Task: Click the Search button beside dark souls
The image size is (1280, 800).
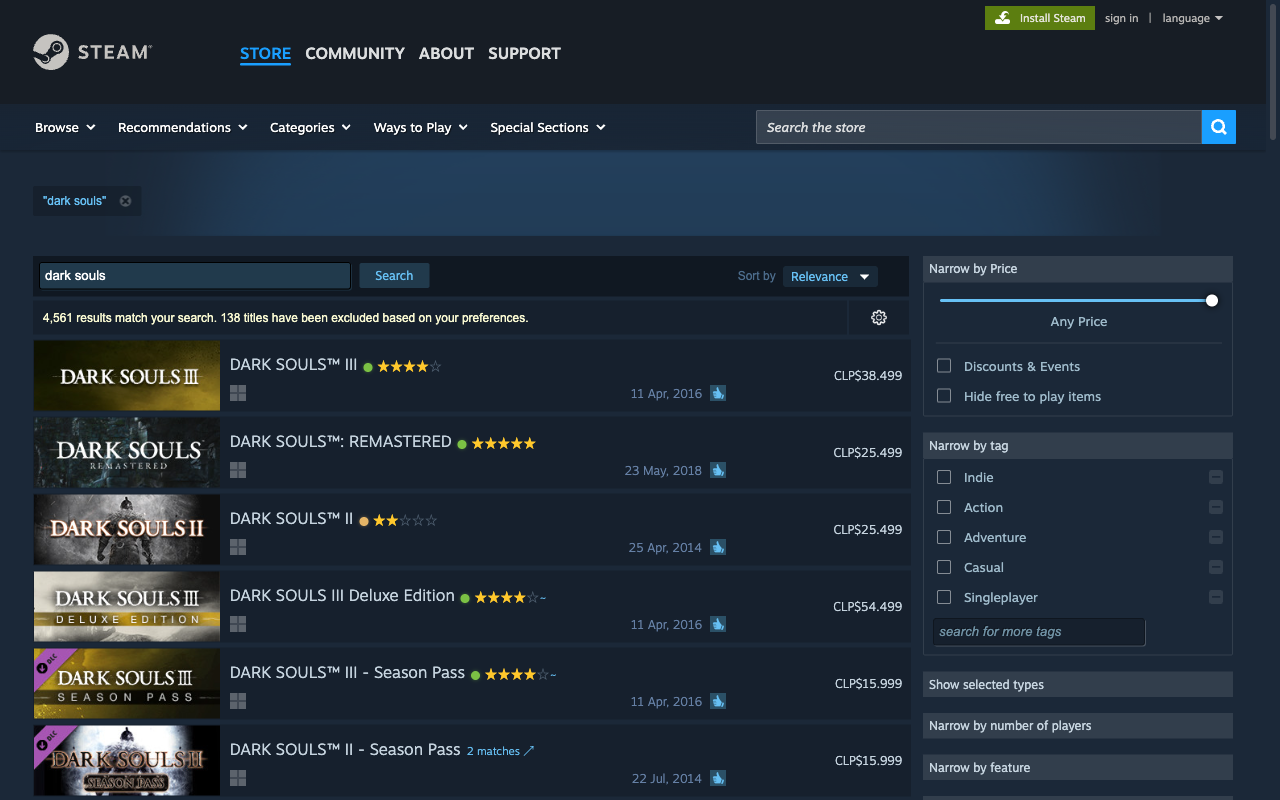Action: [x=394, y=275]
